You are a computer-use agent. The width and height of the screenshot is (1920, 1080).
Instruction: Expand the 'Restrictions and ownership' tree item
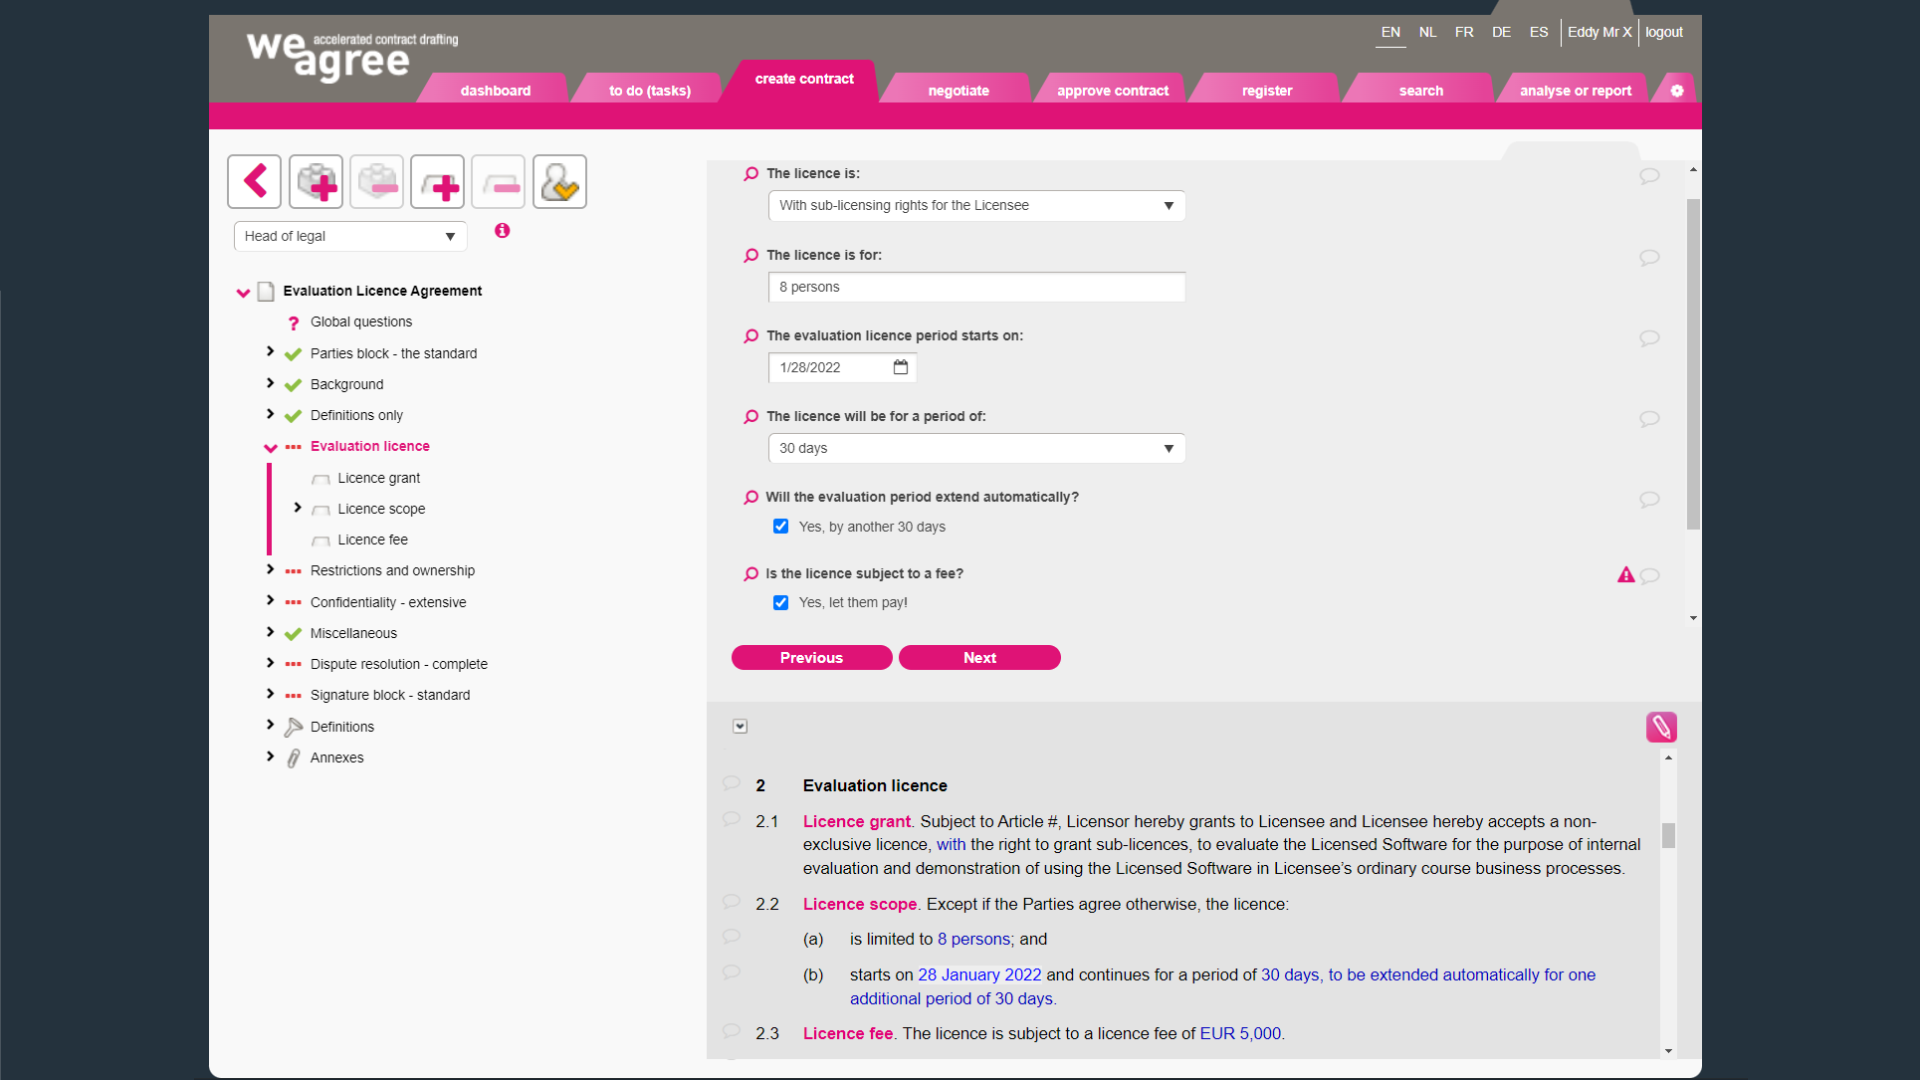pos(269,569)
